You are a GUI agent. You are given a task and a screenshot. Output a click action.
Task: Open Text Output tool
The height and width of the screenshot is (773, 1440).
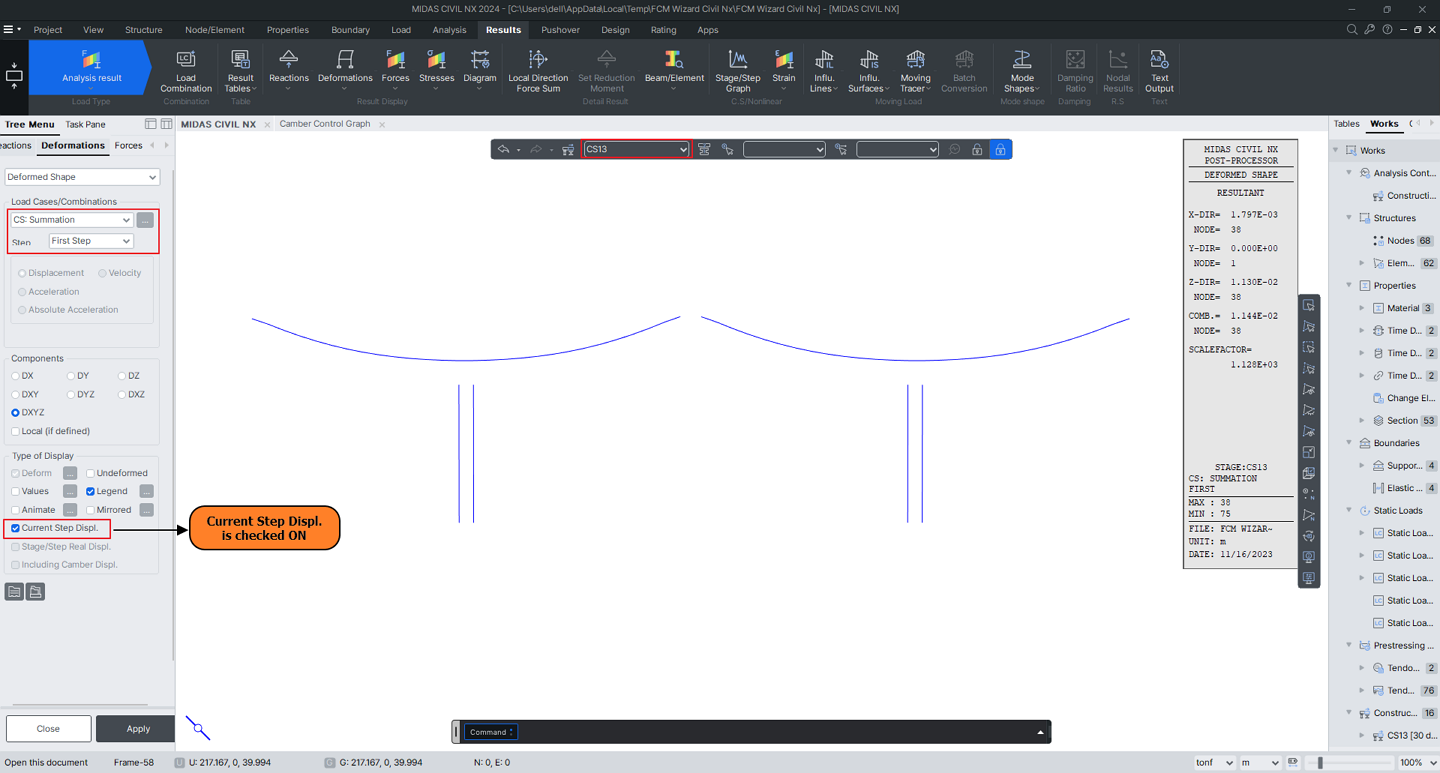coord(1159,72)
